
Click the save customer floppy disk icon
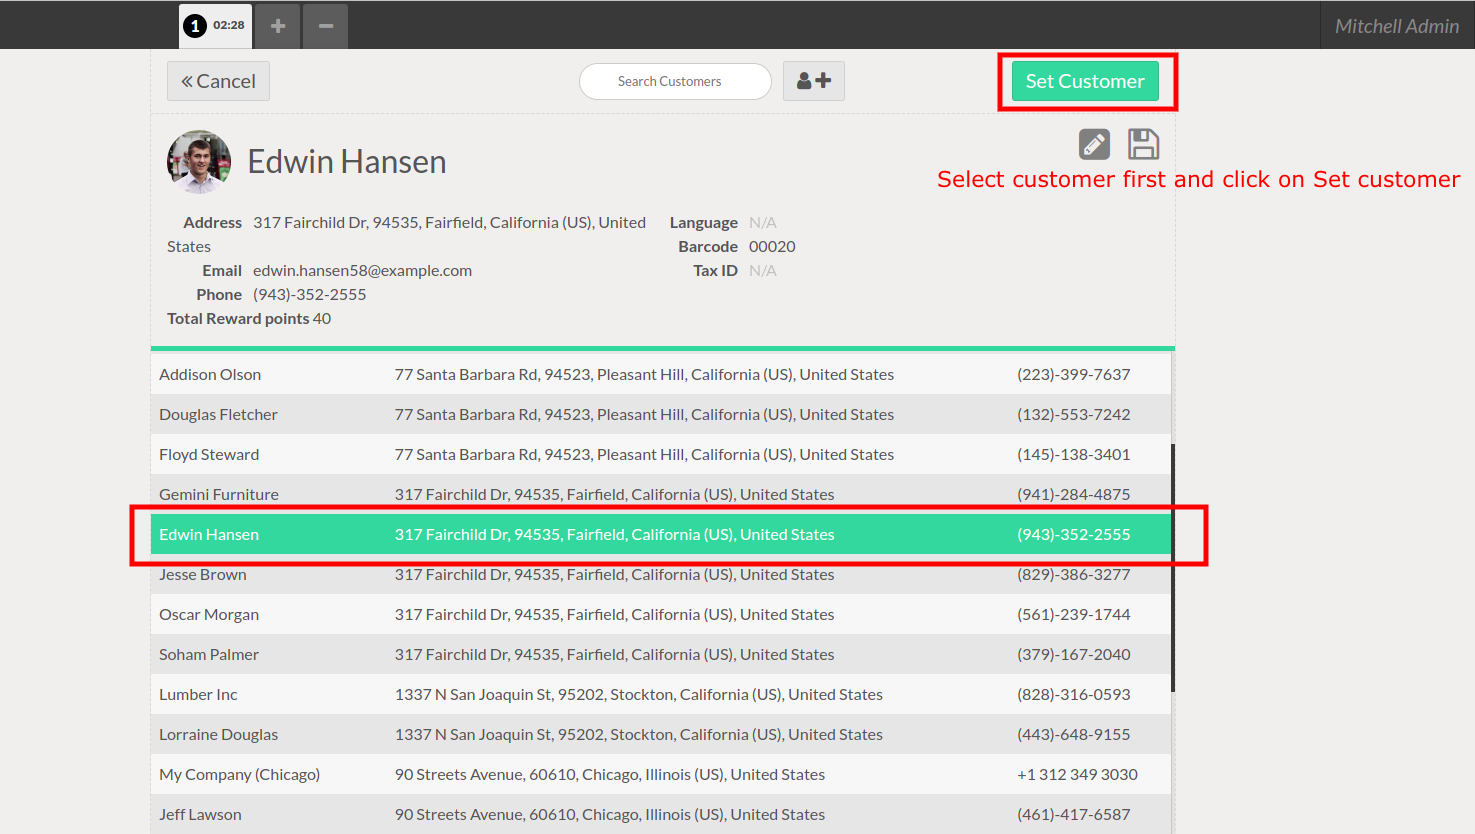1143,145
